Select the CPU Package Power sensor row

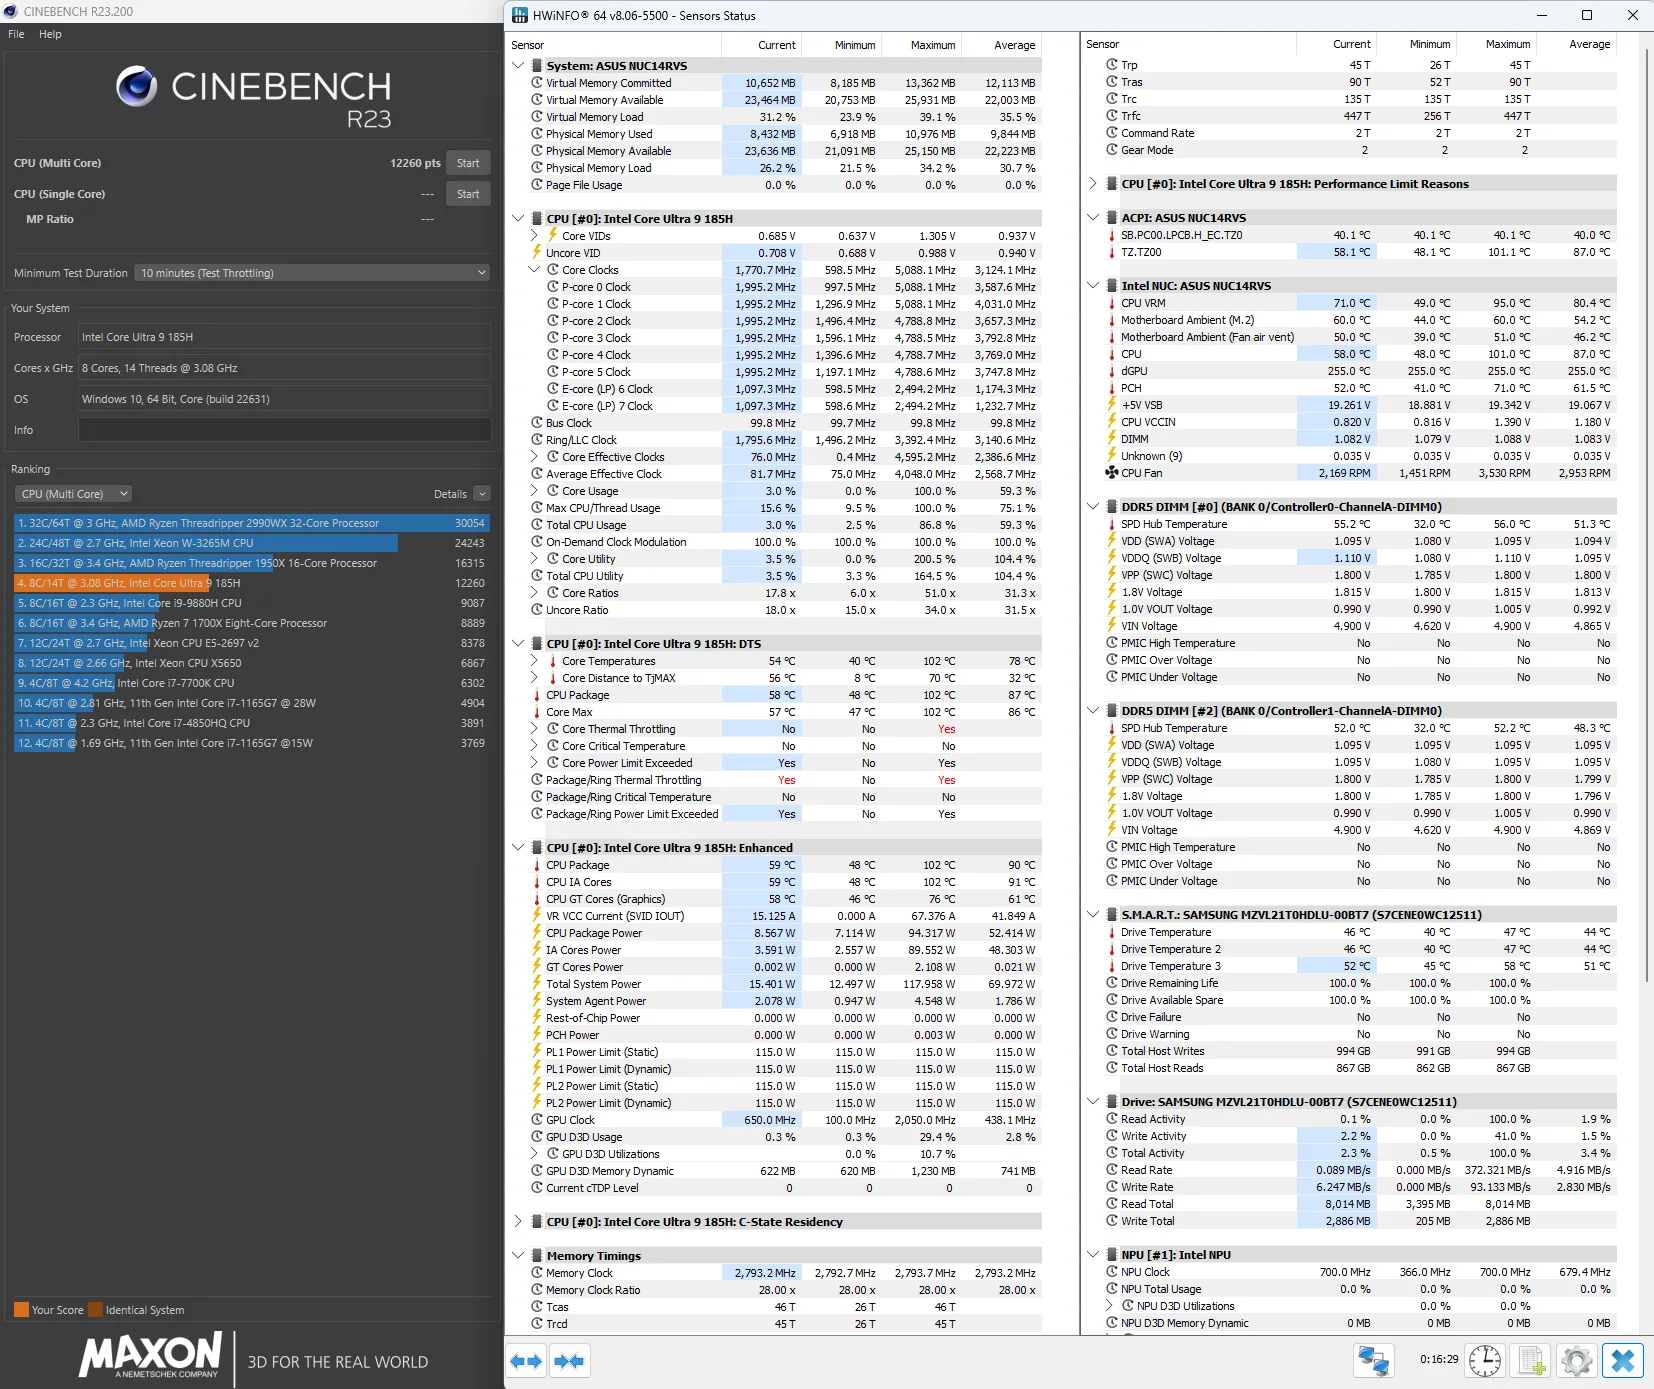[x=786, y=933]
